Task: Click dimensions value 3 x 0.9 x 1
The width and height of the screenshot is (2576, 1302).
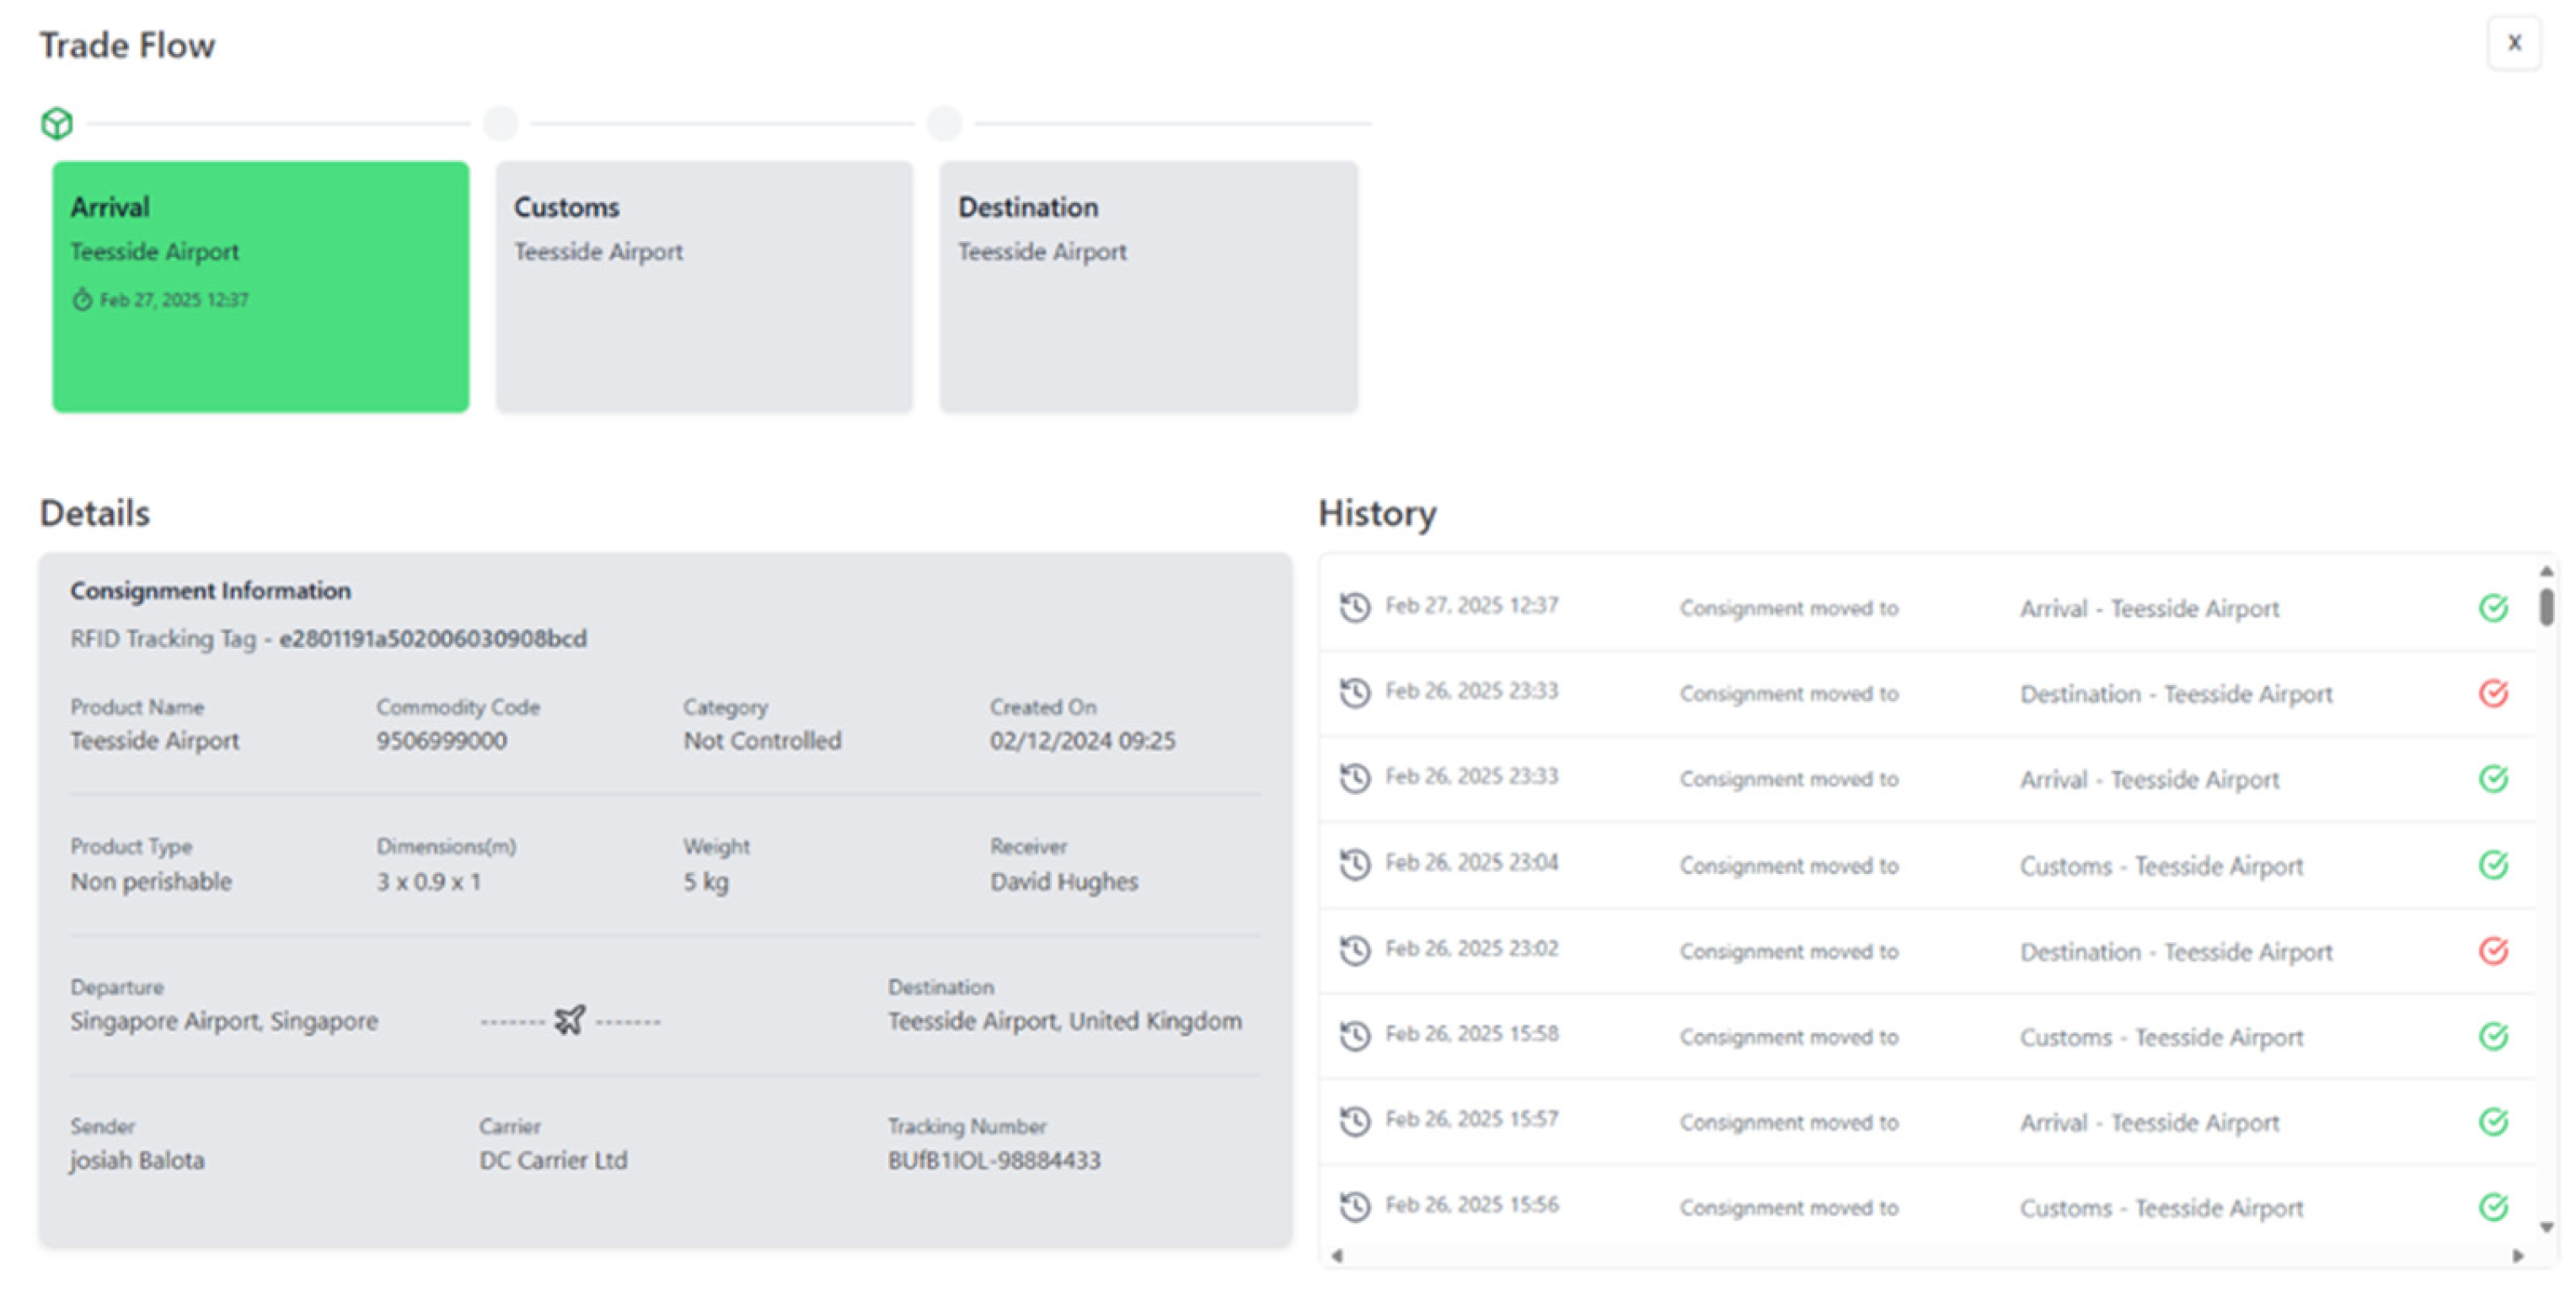Action: click(x=429, y=881)
